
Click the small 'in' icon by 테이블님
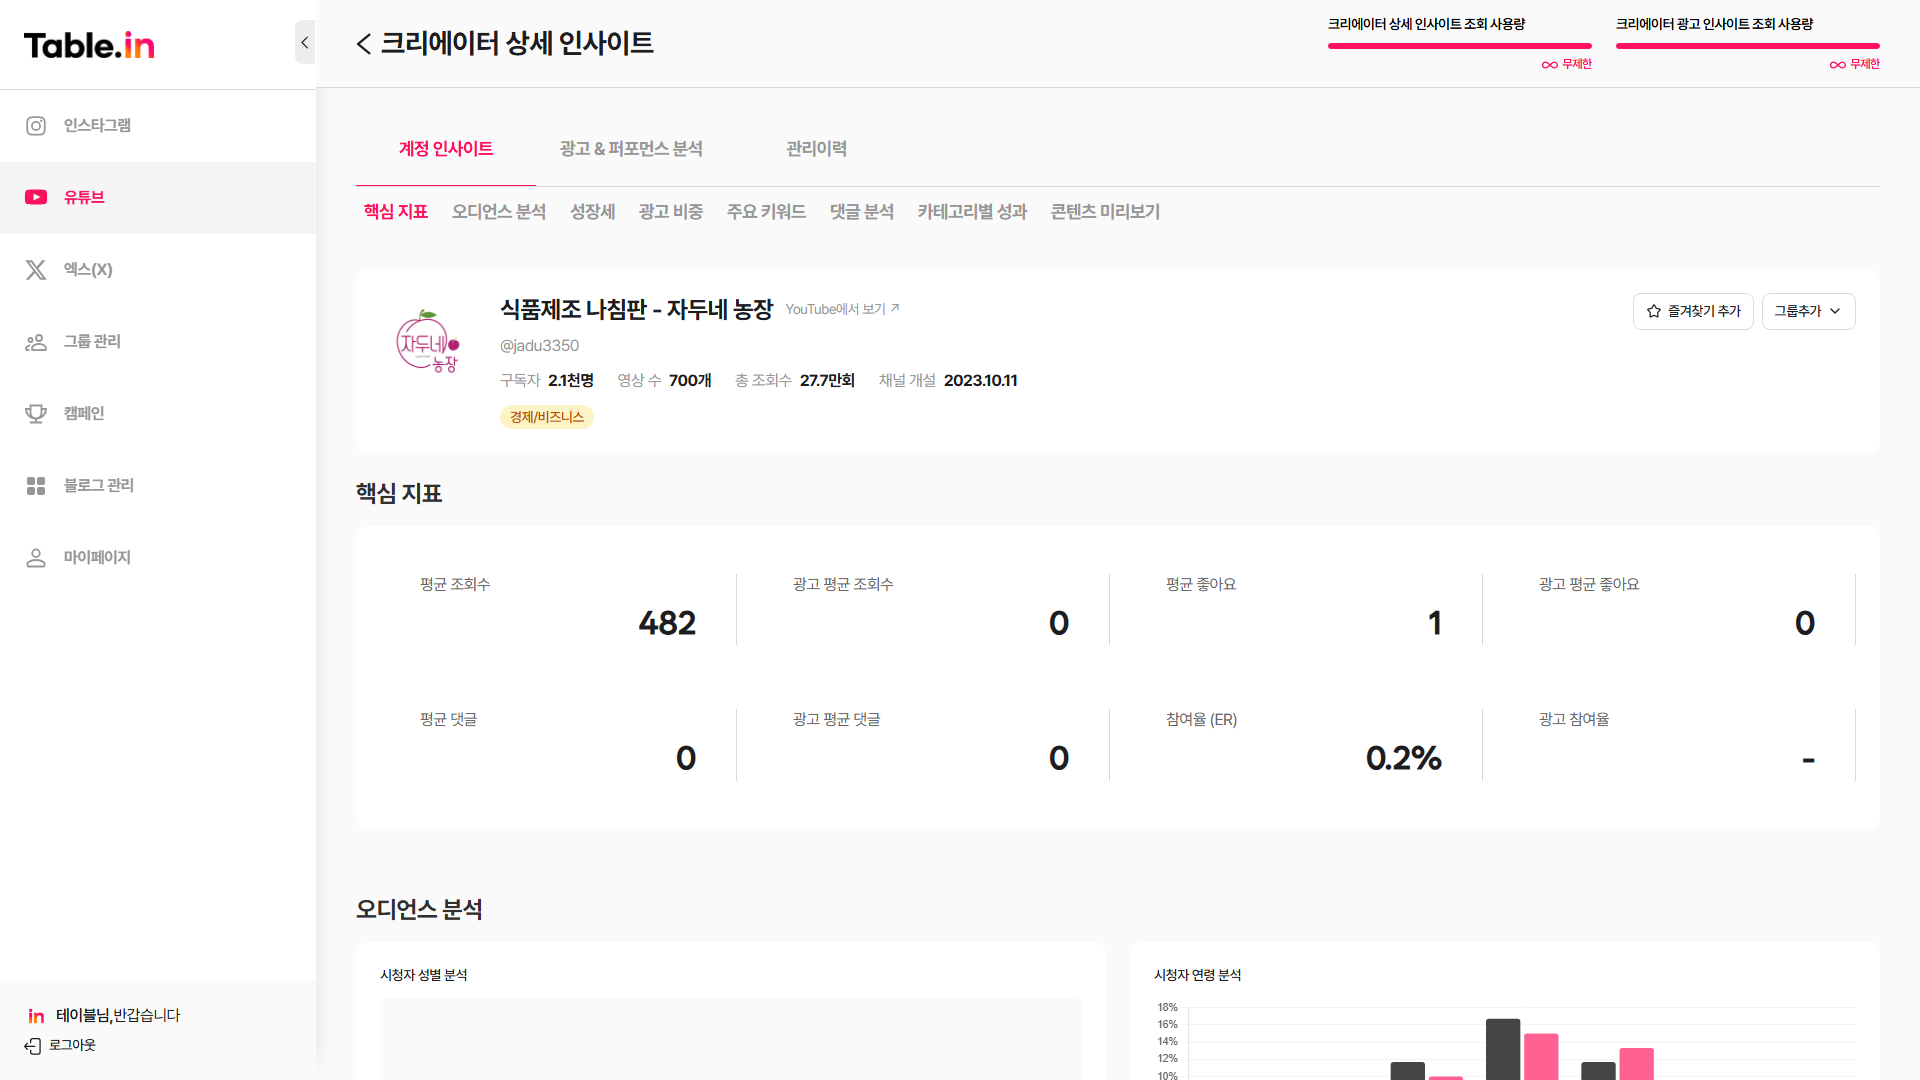(36, 1016)
